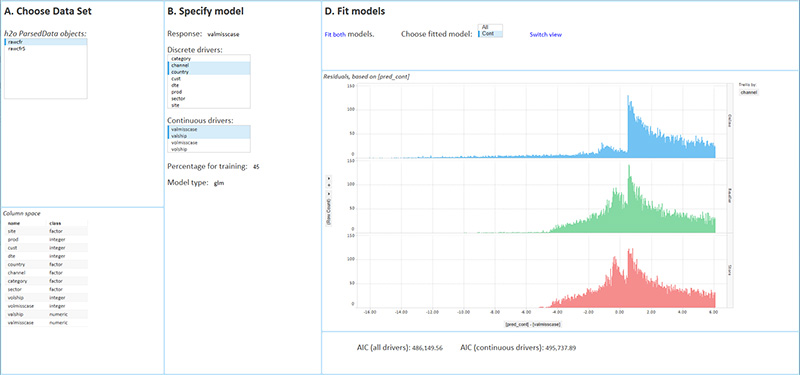Toggle the country discrete driver
This screenshot has height=375, width=800.
(209, 72)
